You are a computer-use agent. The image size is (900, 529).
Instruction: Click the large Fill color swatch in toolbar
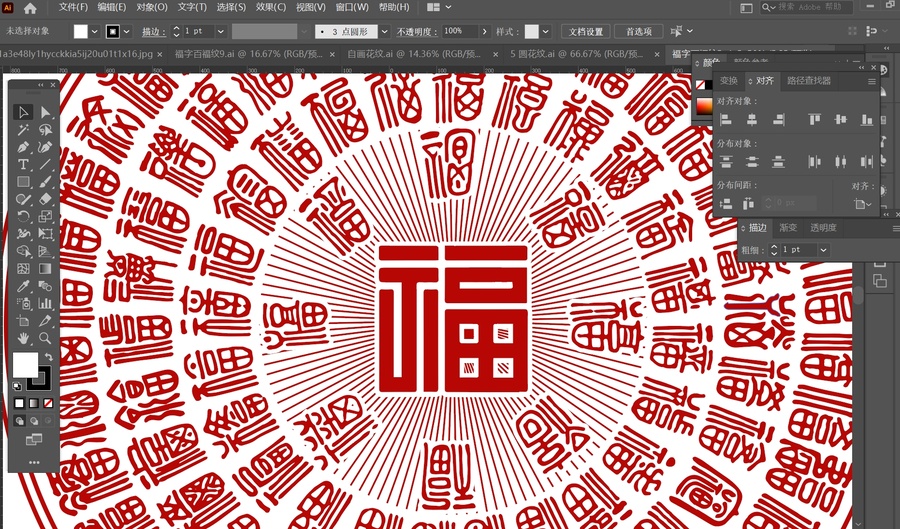tap(25, 365)
